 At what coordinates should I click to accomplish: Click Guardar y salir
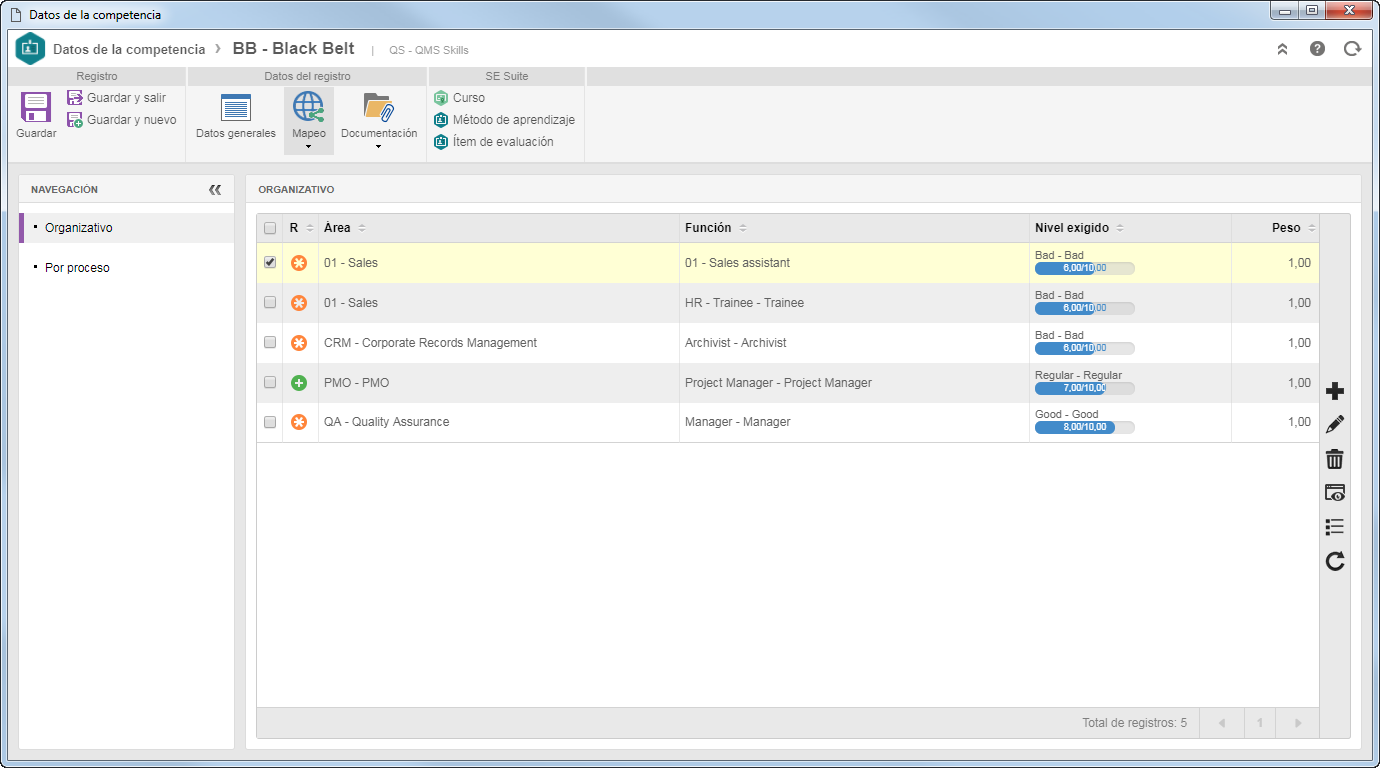pyautogui.click(x=116, y=98)
